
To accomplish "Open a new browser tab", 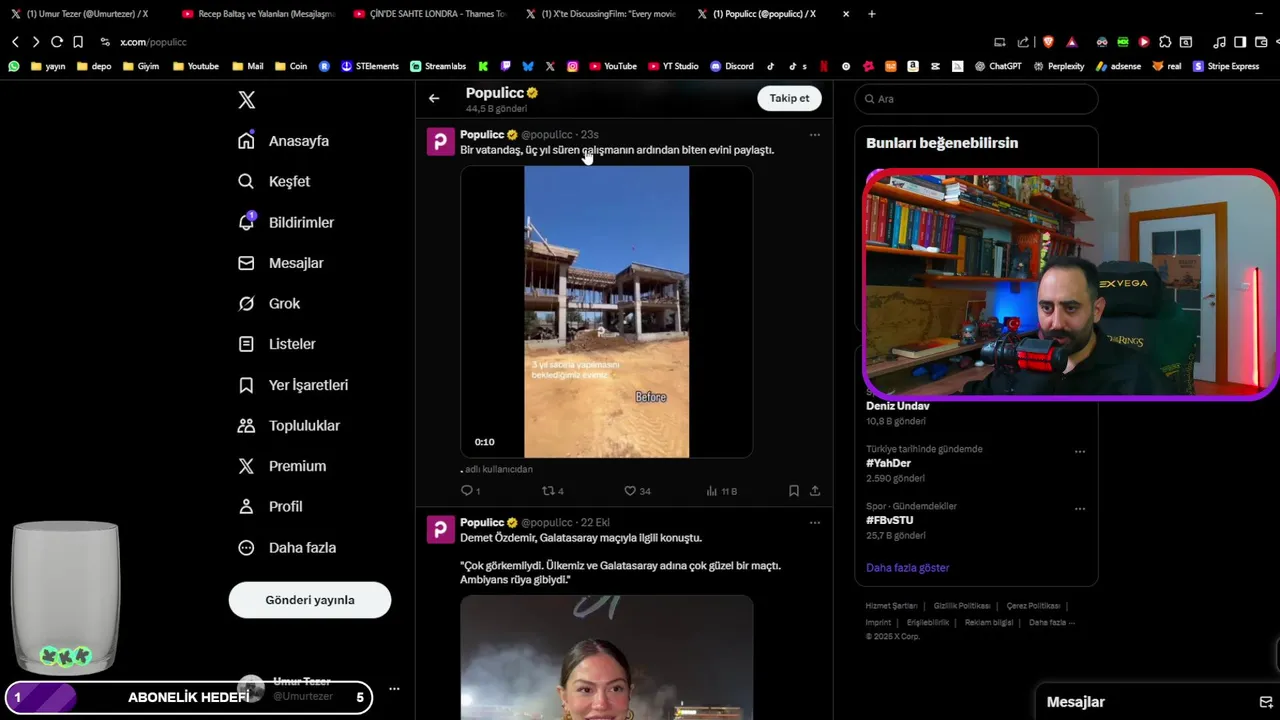I will click(872, 14).
